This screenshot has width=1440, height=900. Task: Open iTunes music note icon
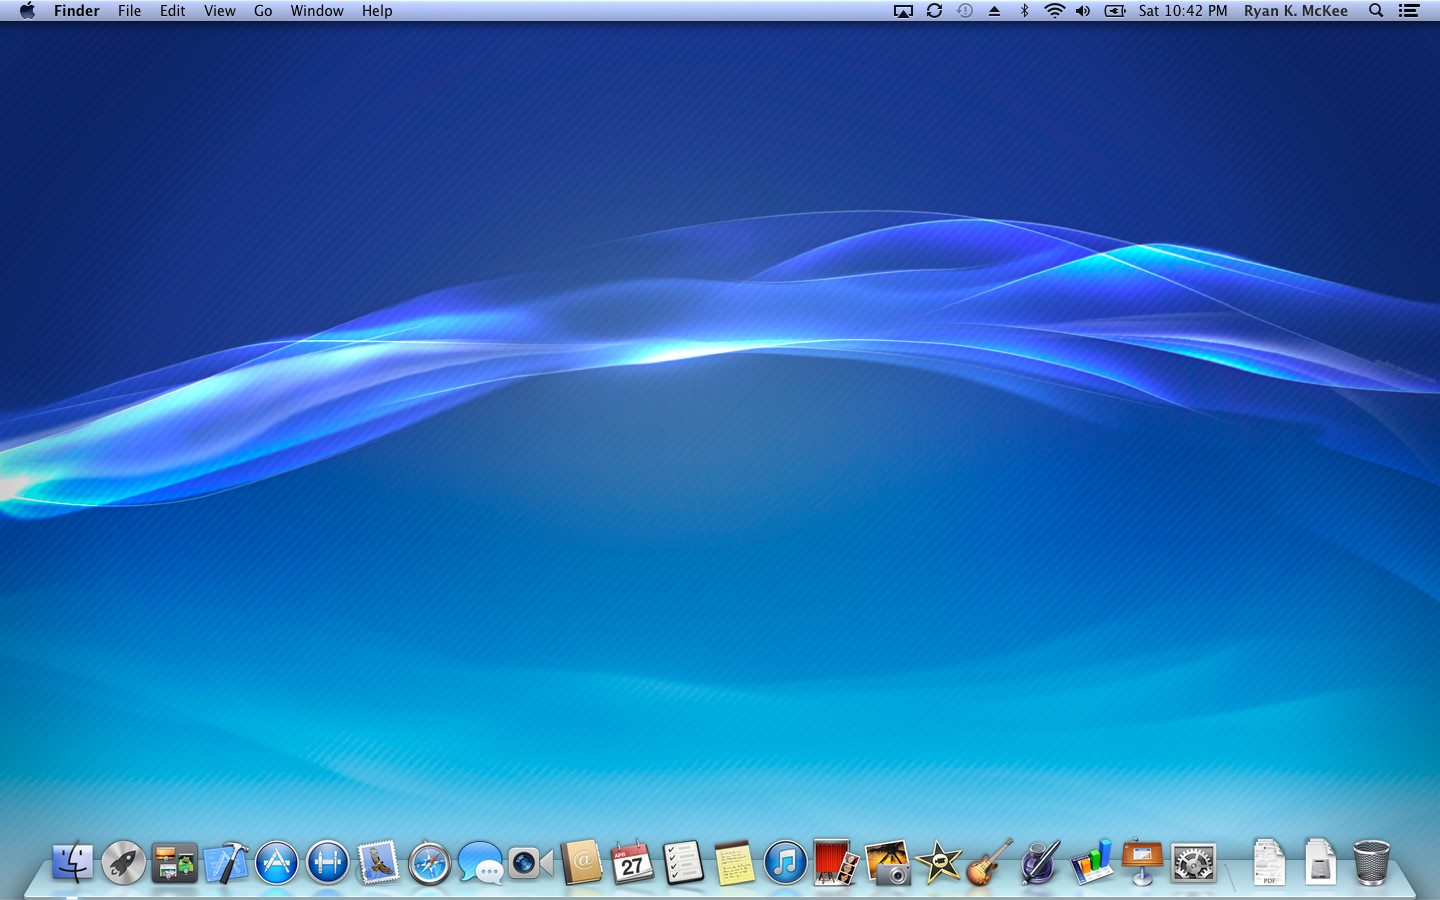tap(785, 862)
